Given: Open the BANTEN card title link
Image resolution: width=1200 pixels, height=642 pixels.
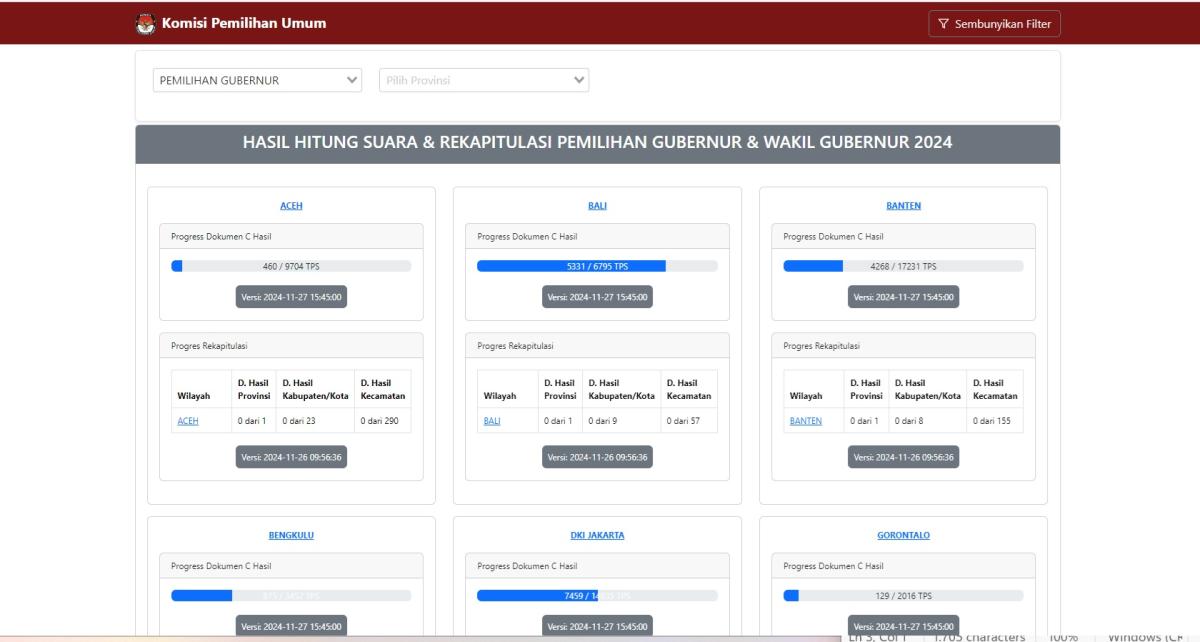Looking at the screenshot, I should tap(903, 206).
